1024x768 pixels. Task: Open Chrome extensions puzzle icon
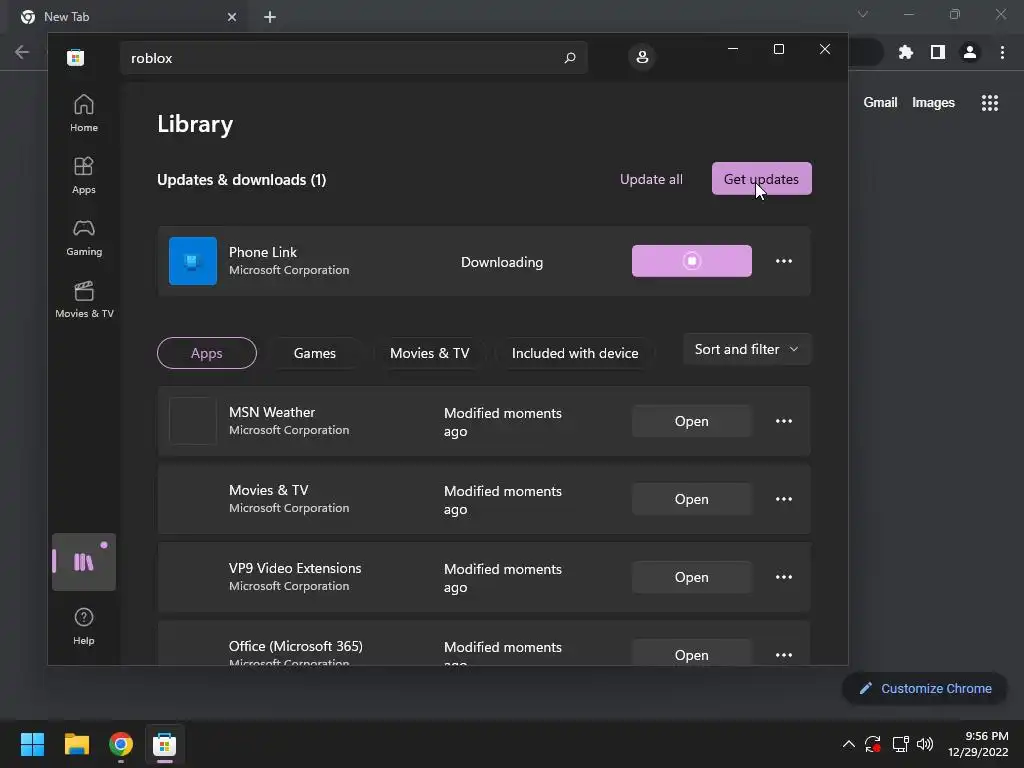point(906,52)
